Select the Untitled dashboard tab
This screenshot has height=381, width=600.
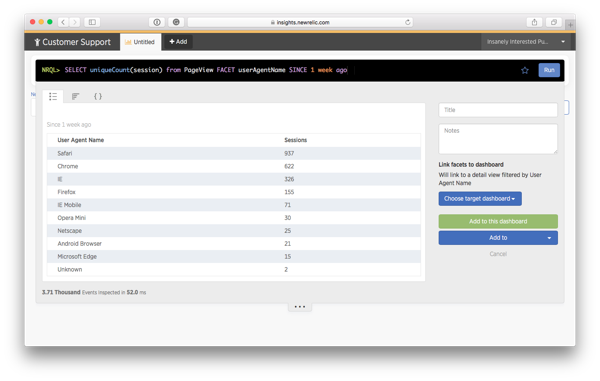[x=140, y=42]
